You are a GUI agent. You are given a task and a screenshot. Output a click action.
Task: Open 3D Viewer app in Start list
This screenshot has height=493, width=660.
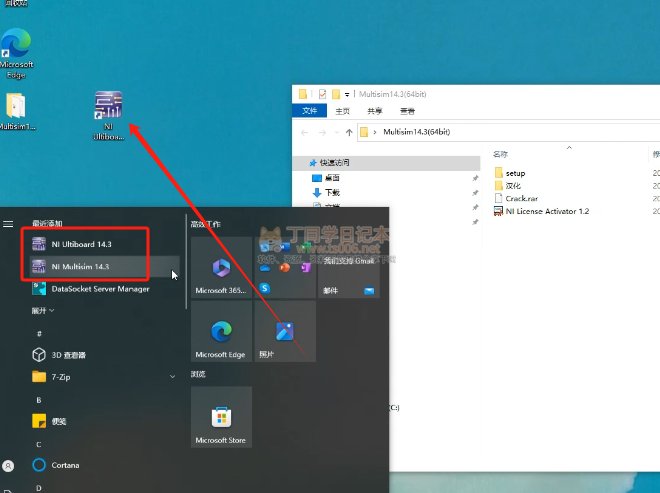tap(104, 355)
